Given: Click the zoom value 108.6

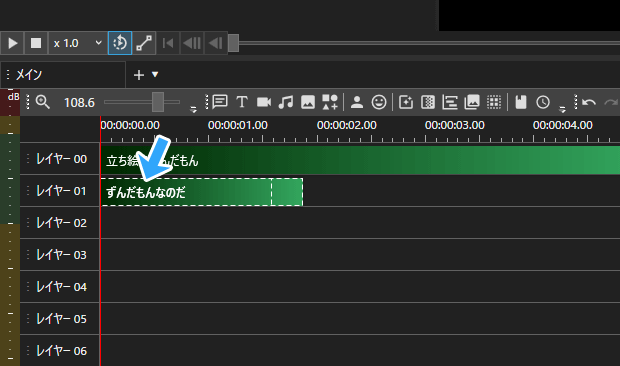Looking at the screenshot, I should [x=79, y=103].
